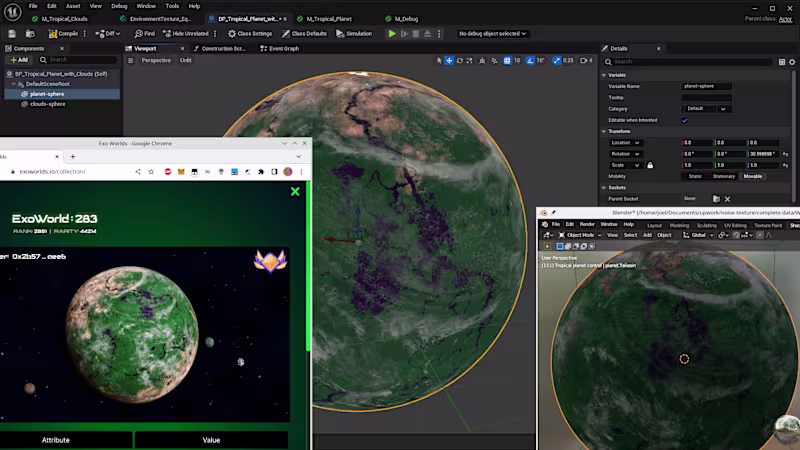Screen dimensions: 800x450
Task: Toggle Editable when Inherited checkbox
Action: point(685,120)
